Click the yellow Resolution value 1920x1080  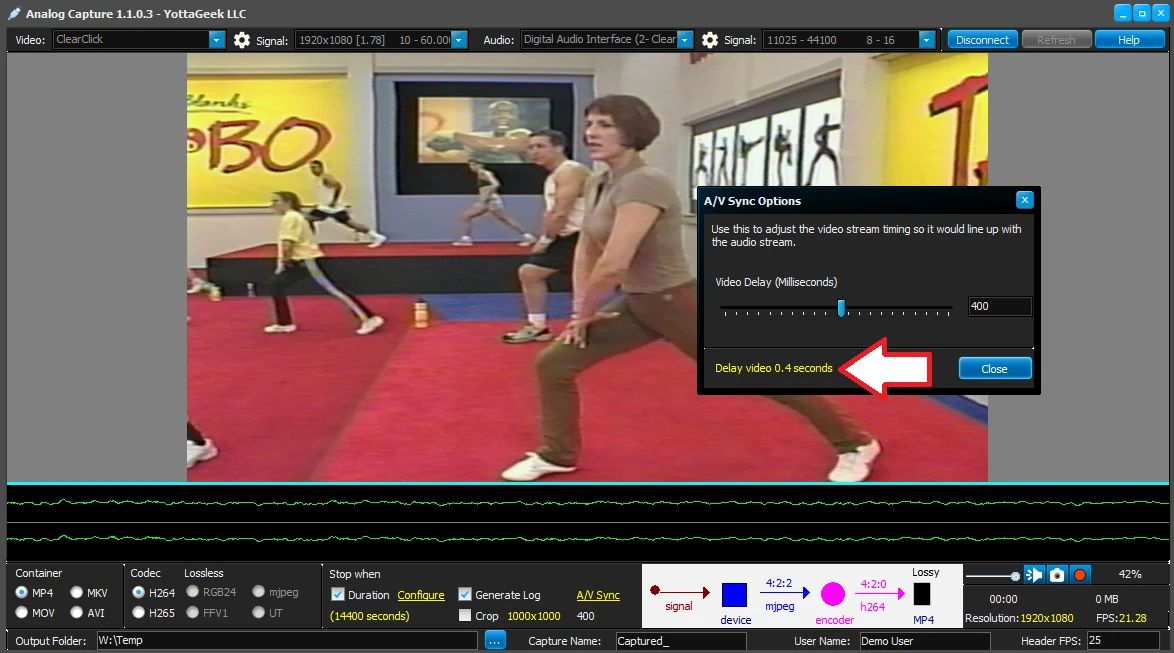(1047, 618)
